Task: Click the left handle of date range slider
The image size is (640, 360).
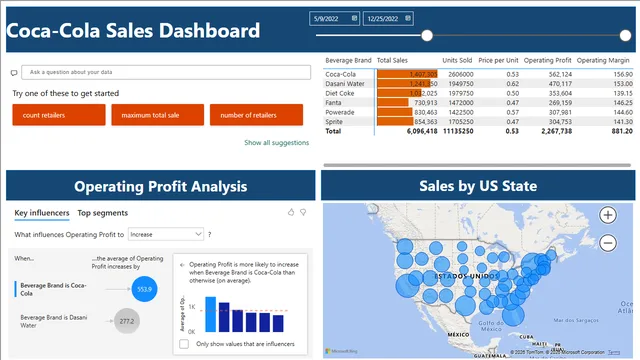Action: (x=427, y=36)
